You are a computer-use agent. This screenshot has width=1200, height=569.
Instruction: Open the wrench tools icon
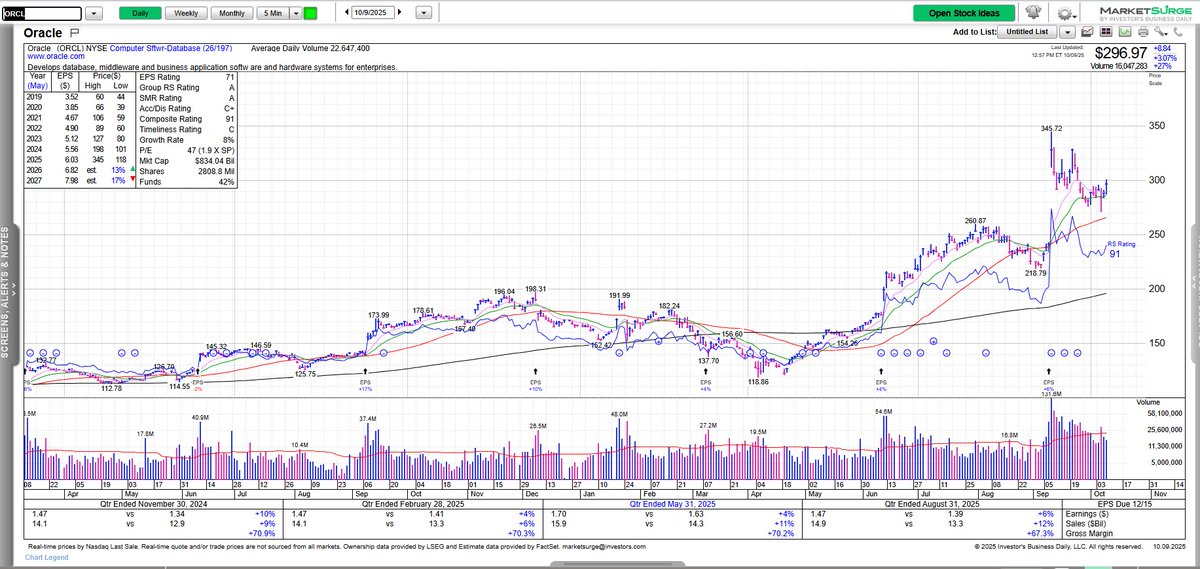pos(1160,32)
